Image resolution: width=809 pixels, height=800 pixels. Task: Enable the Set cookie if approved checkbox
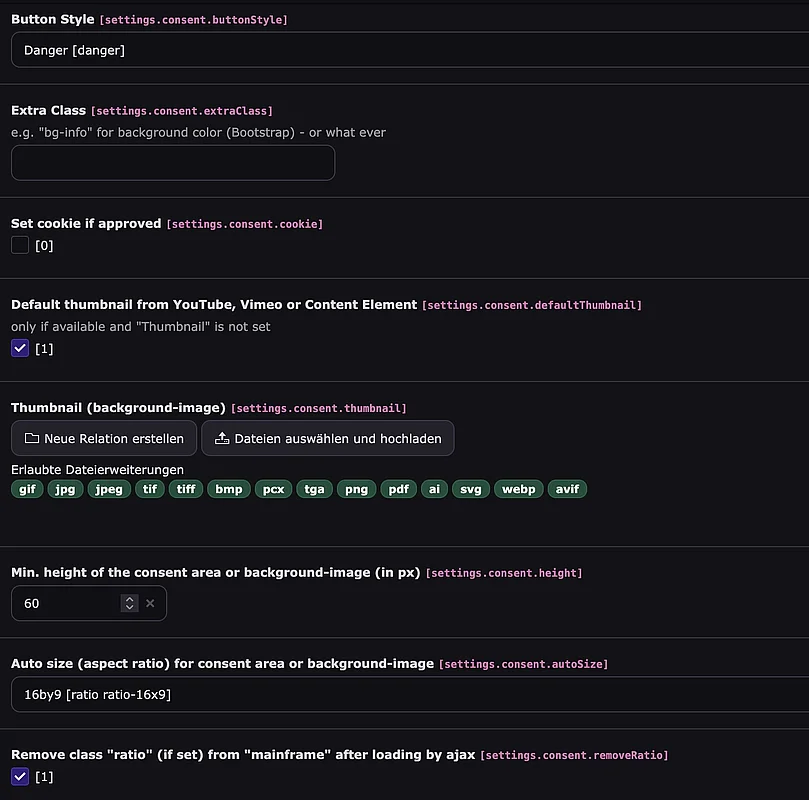20,245
